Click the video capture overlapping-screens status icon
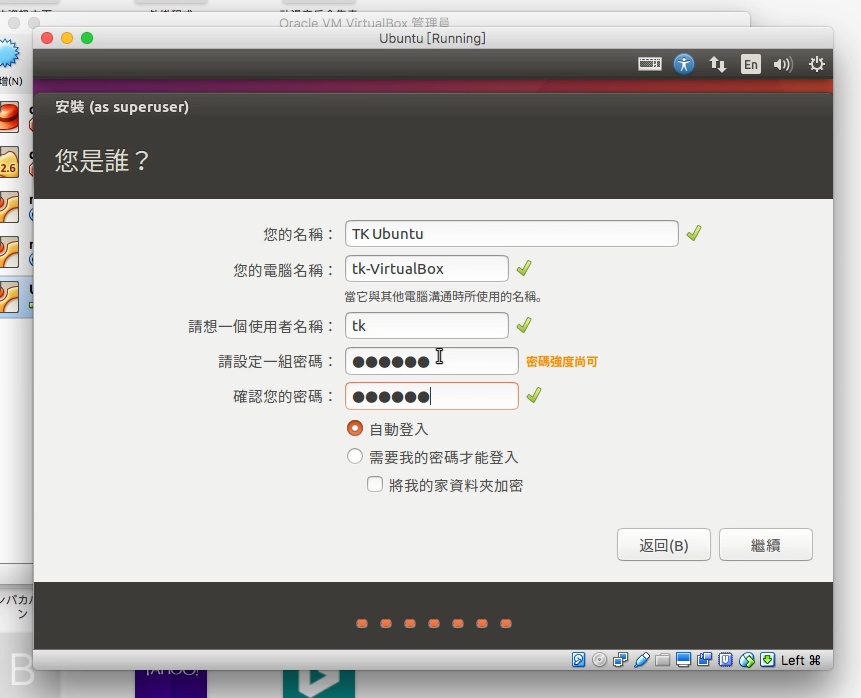Screen dimensions: 861x698 704,660
